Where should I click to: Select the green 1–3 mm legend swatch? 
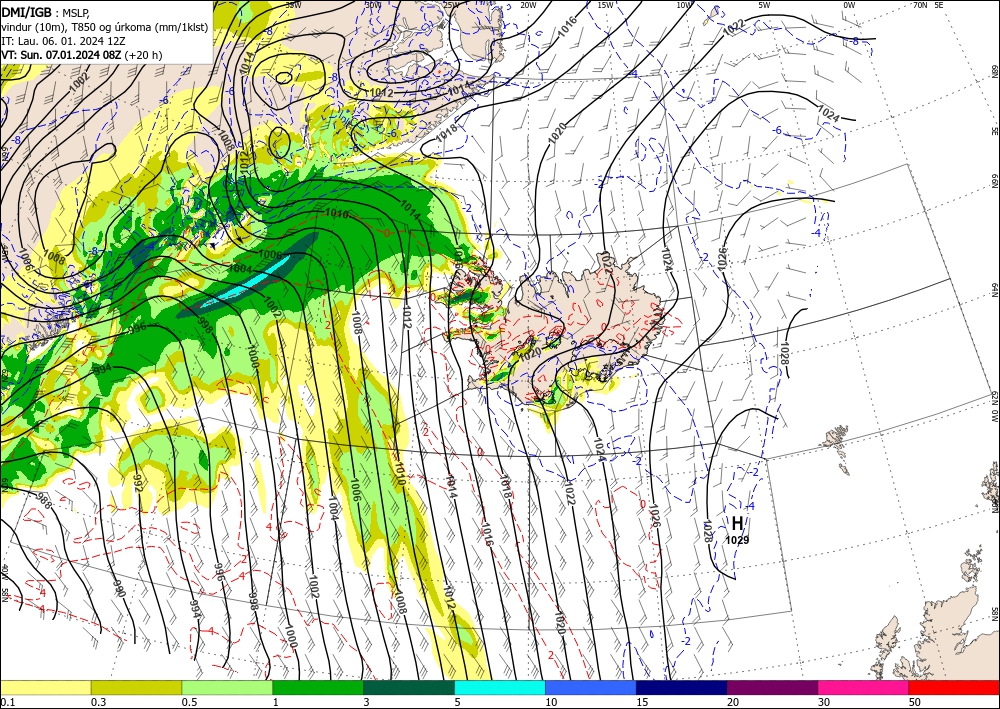(318, 687)
